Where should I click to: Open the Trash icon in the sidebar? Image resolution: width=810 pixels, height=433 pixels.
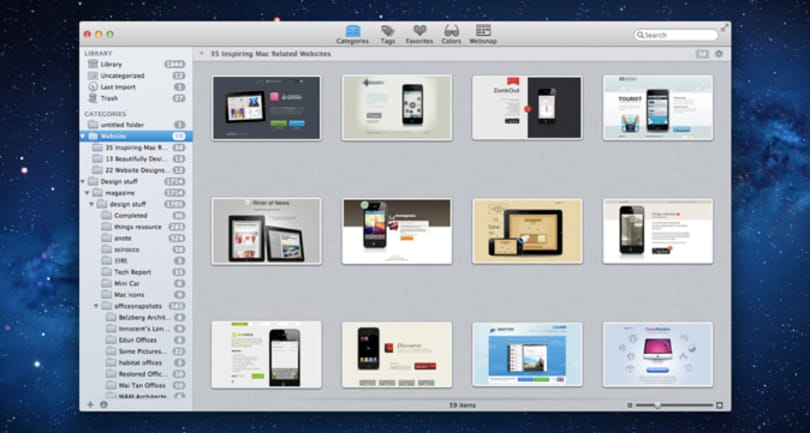[93, 98]
